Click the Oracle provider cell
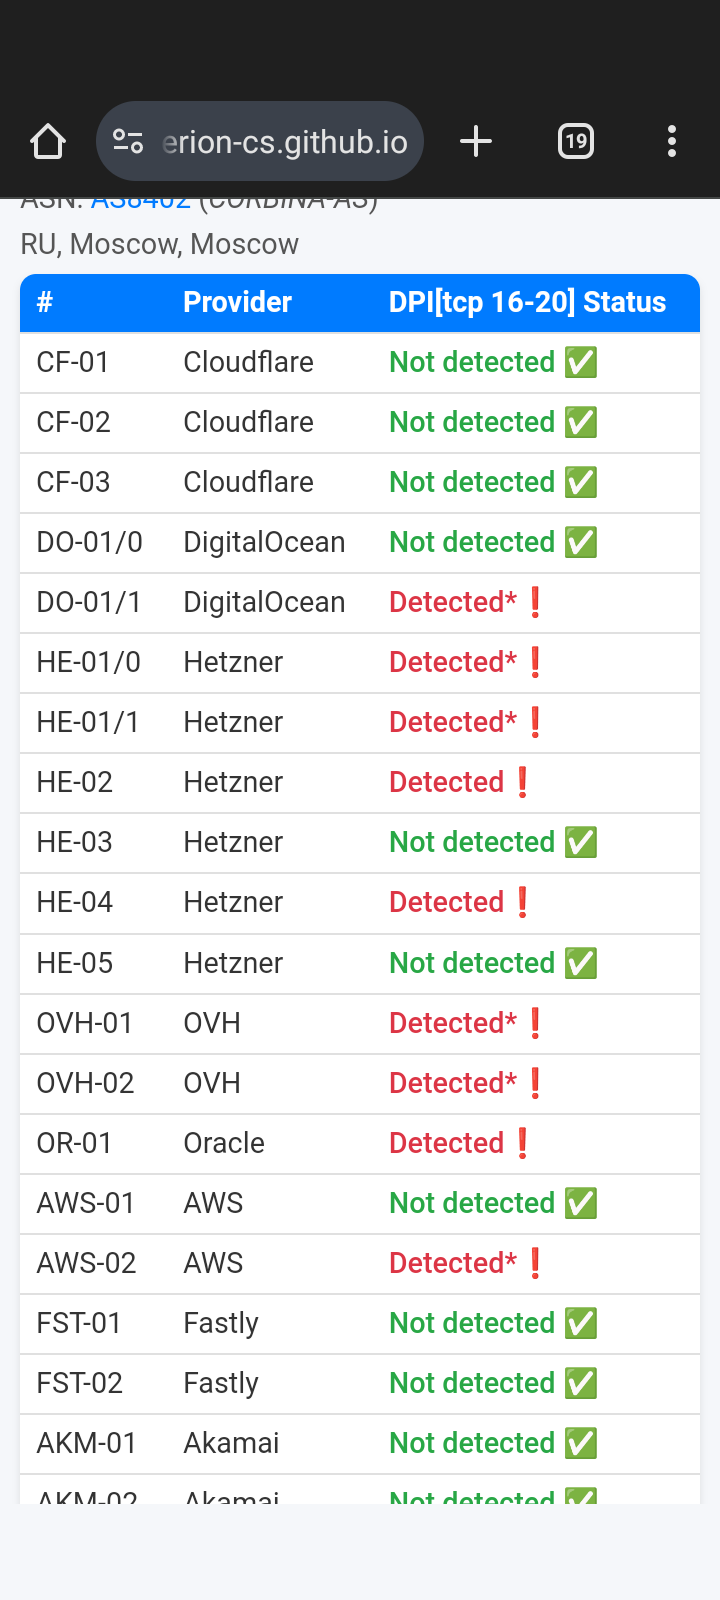 224,1143
